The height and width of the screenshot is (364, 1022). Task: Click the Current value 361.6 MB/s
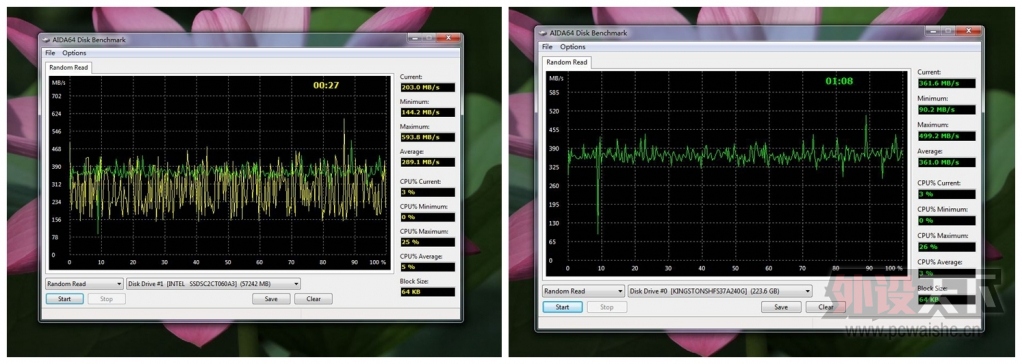pos(946,83)
